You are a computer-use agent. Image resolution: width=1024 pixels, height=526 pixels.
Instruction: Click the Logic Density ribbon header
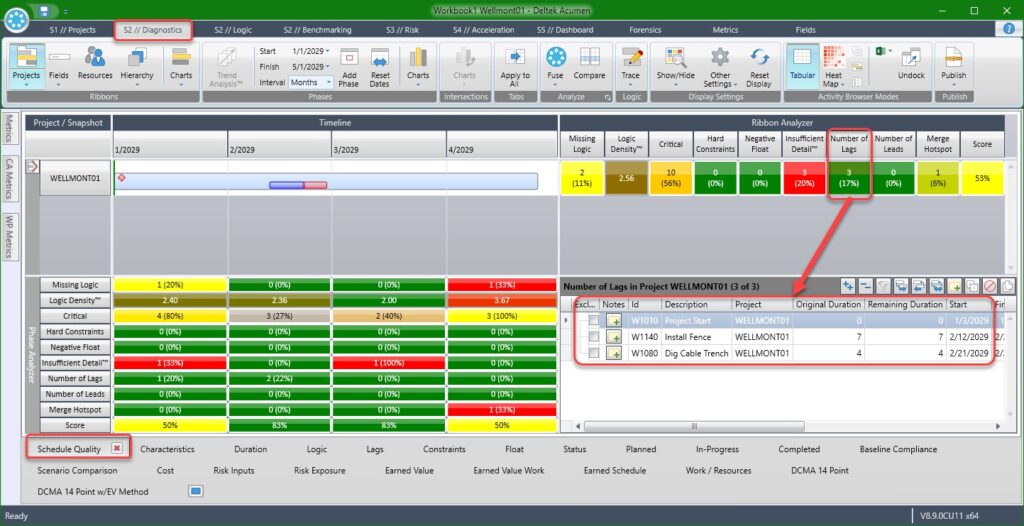pyautogui.click(x=626, y=144)
